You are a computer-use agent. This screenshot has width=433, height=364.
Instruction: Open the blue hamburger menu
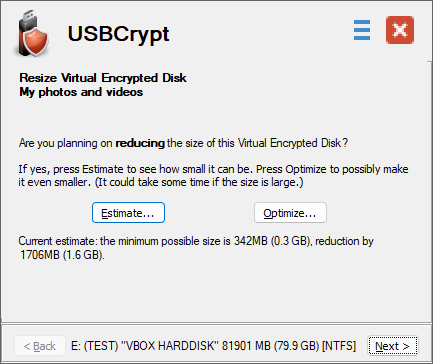click(x=362, y=30)
